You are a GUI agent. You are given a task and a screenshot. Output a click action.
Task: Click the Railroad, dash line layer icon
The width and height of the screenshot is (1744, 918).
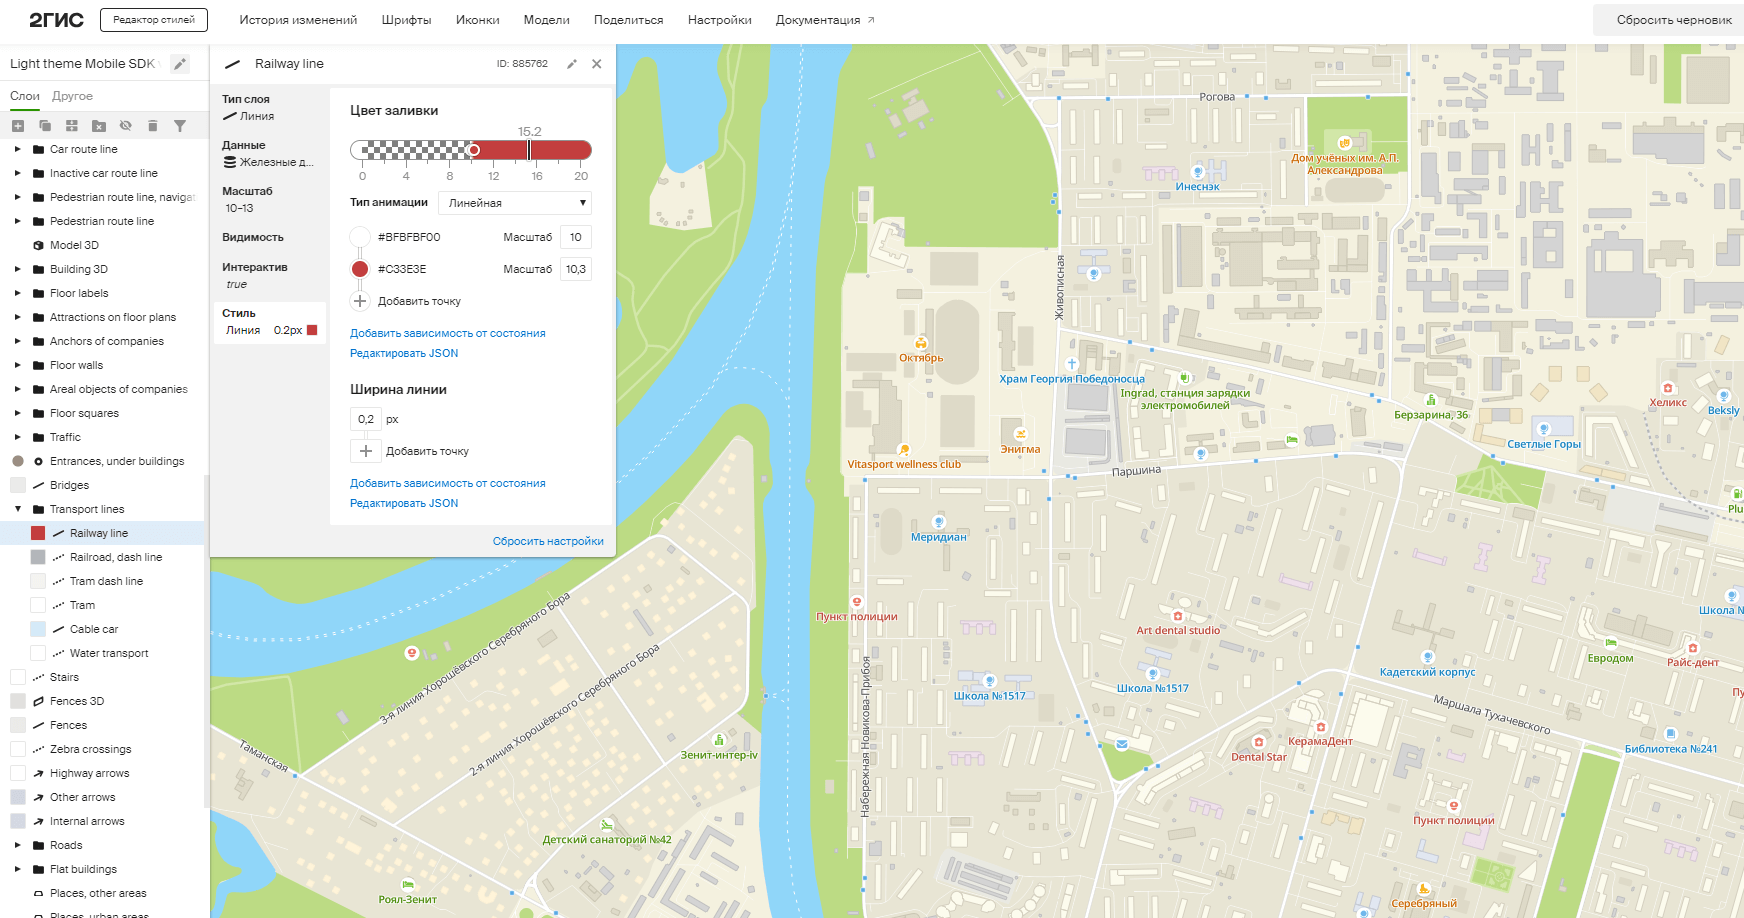click(x=58, y=557)
